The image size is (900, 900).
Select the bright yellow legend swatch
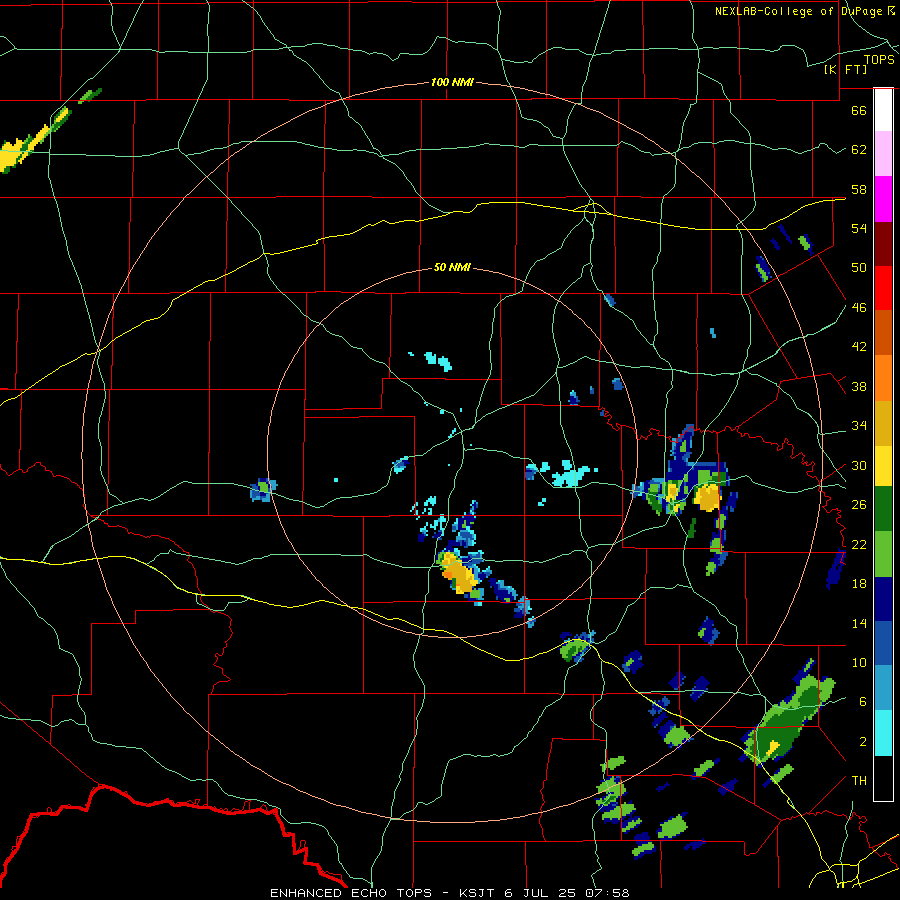[883, 466]
